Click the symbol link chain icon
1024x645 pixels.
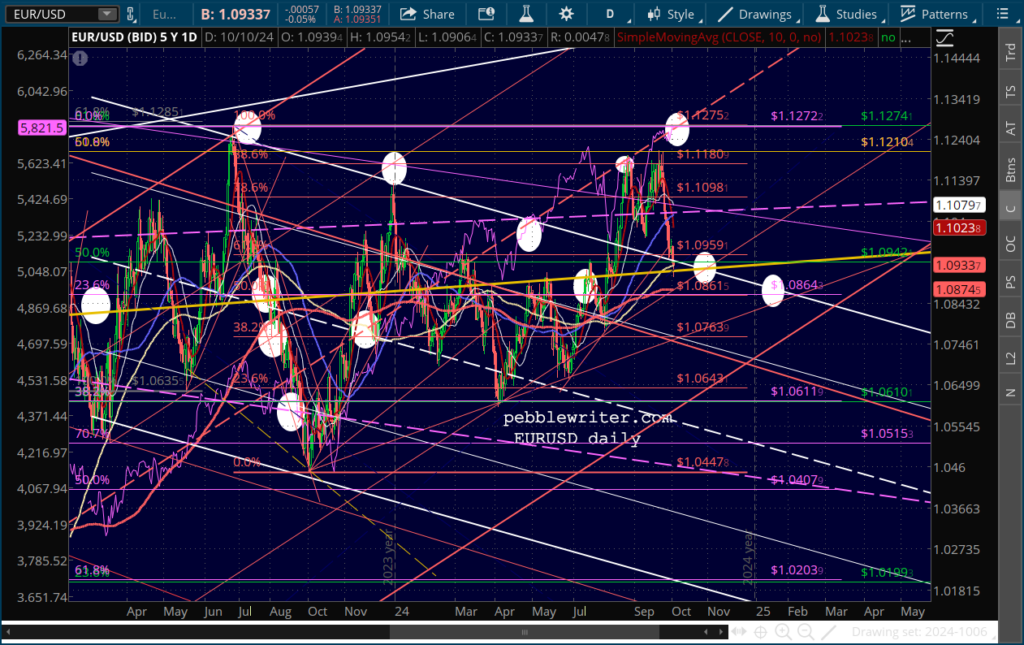coord(130,14)
